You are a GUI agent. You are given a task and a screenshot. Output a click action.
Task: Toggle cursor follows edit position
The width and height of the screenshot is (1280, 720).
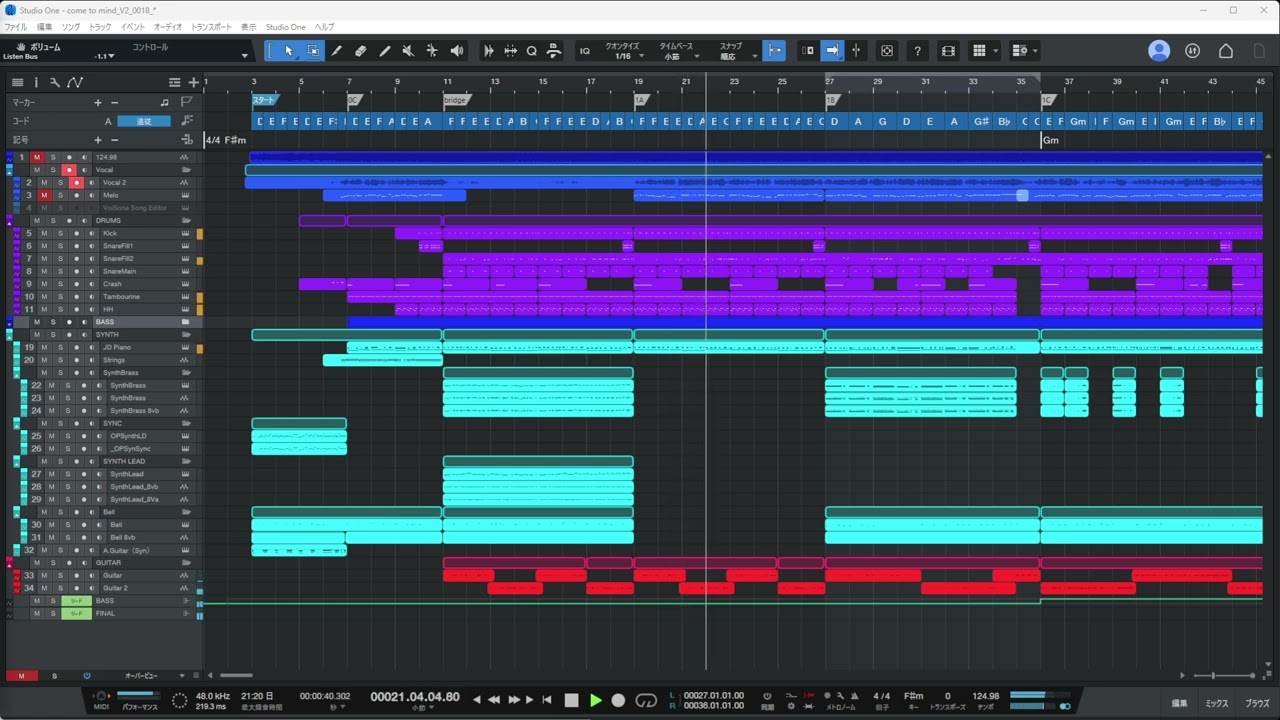pyautogui.click(x=856, y=51)
